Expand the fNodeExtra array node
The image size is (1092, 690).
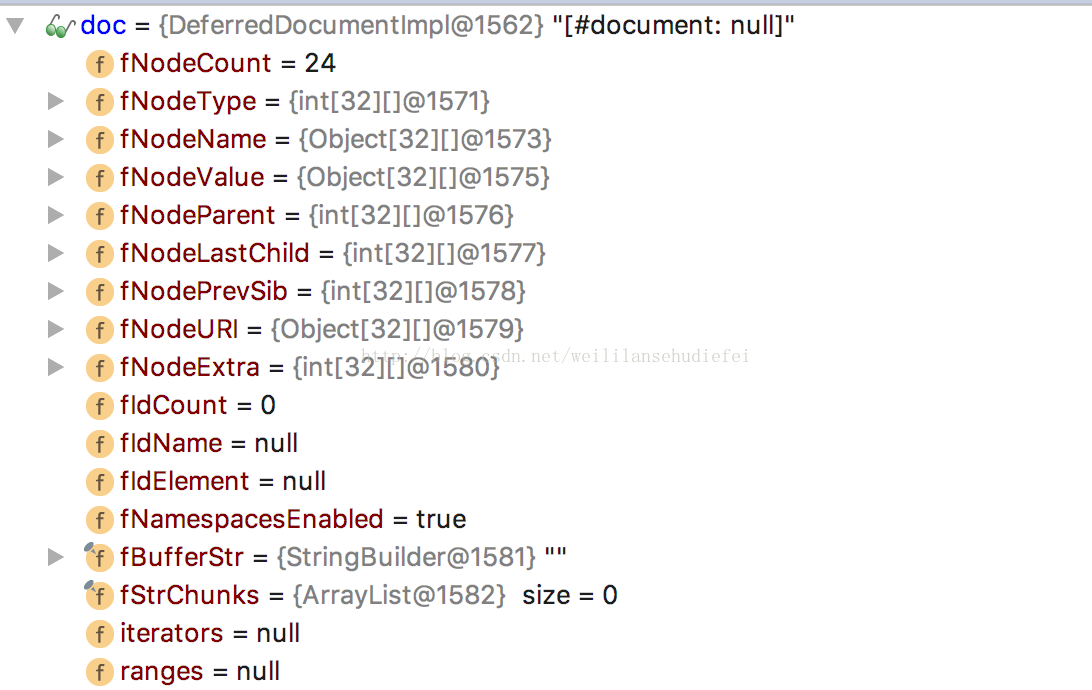click(56, 367)
